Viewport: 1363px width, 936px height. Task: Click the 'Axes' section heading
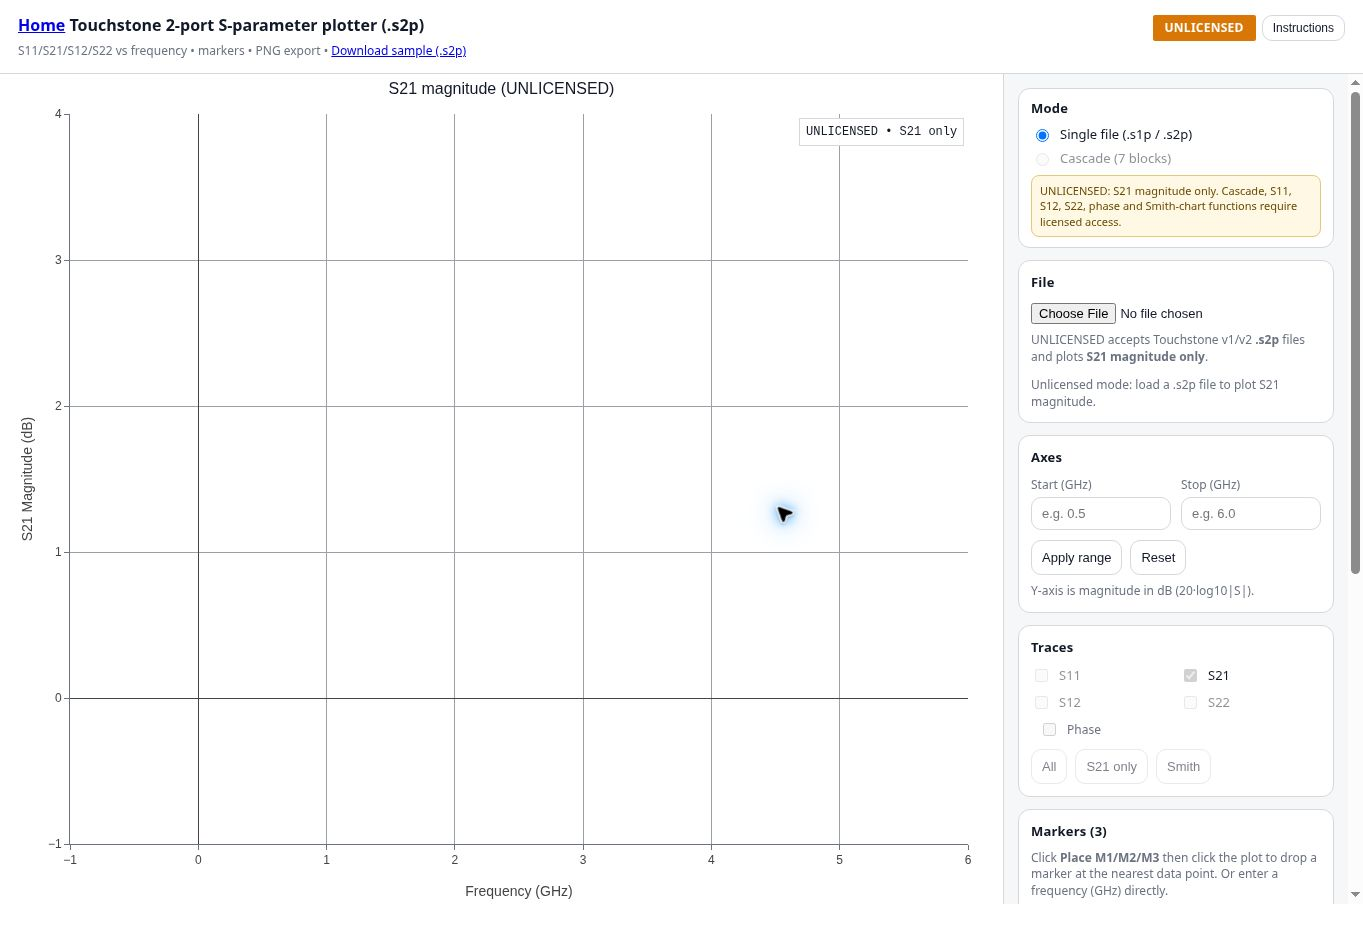pyautogui.click(x=1046, y=458)
